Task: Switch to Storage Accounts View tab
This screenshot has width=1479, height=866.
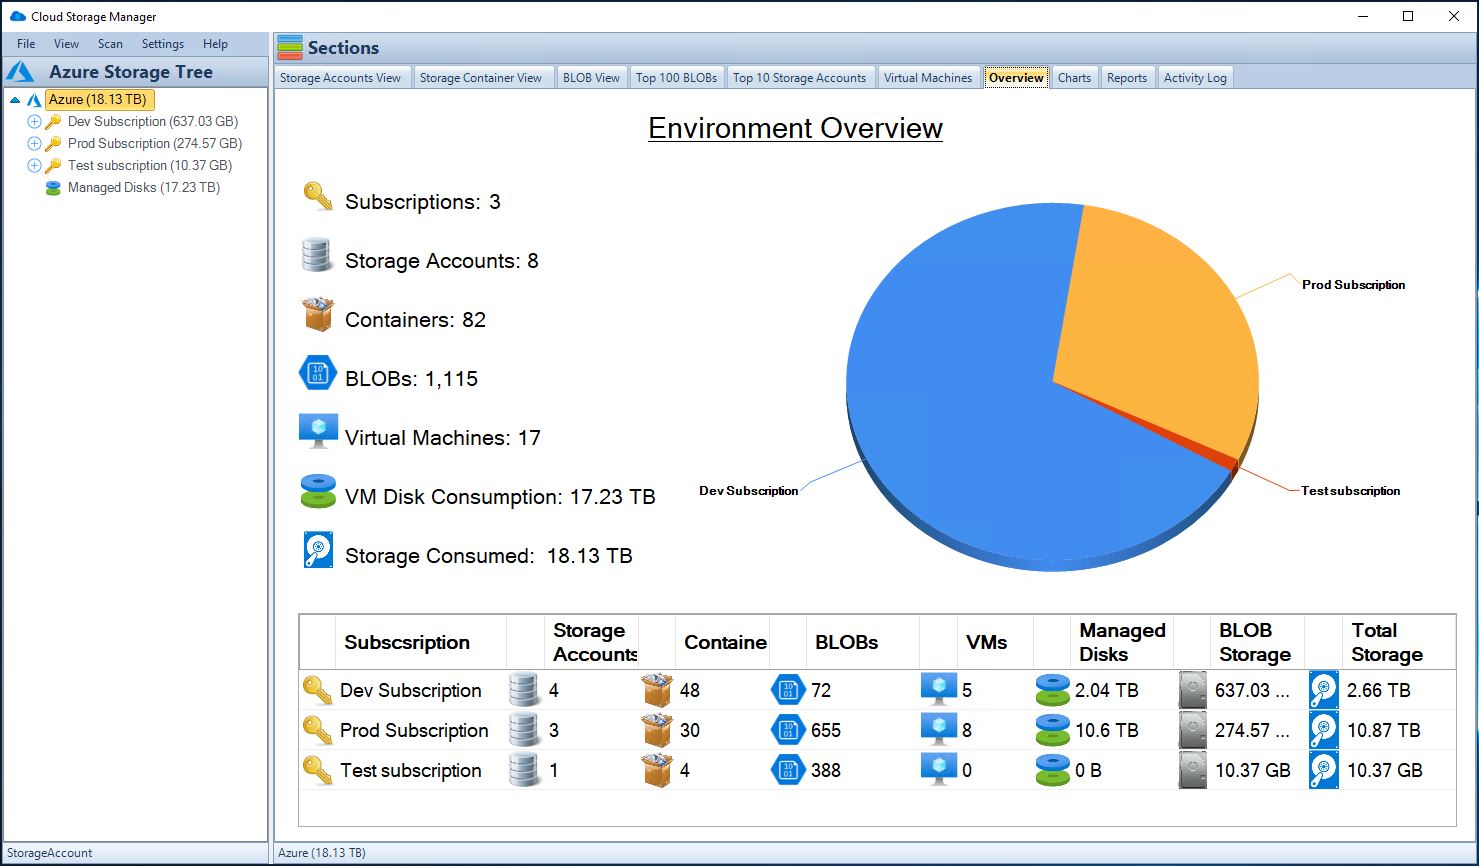Action: (x=340, y=78)
